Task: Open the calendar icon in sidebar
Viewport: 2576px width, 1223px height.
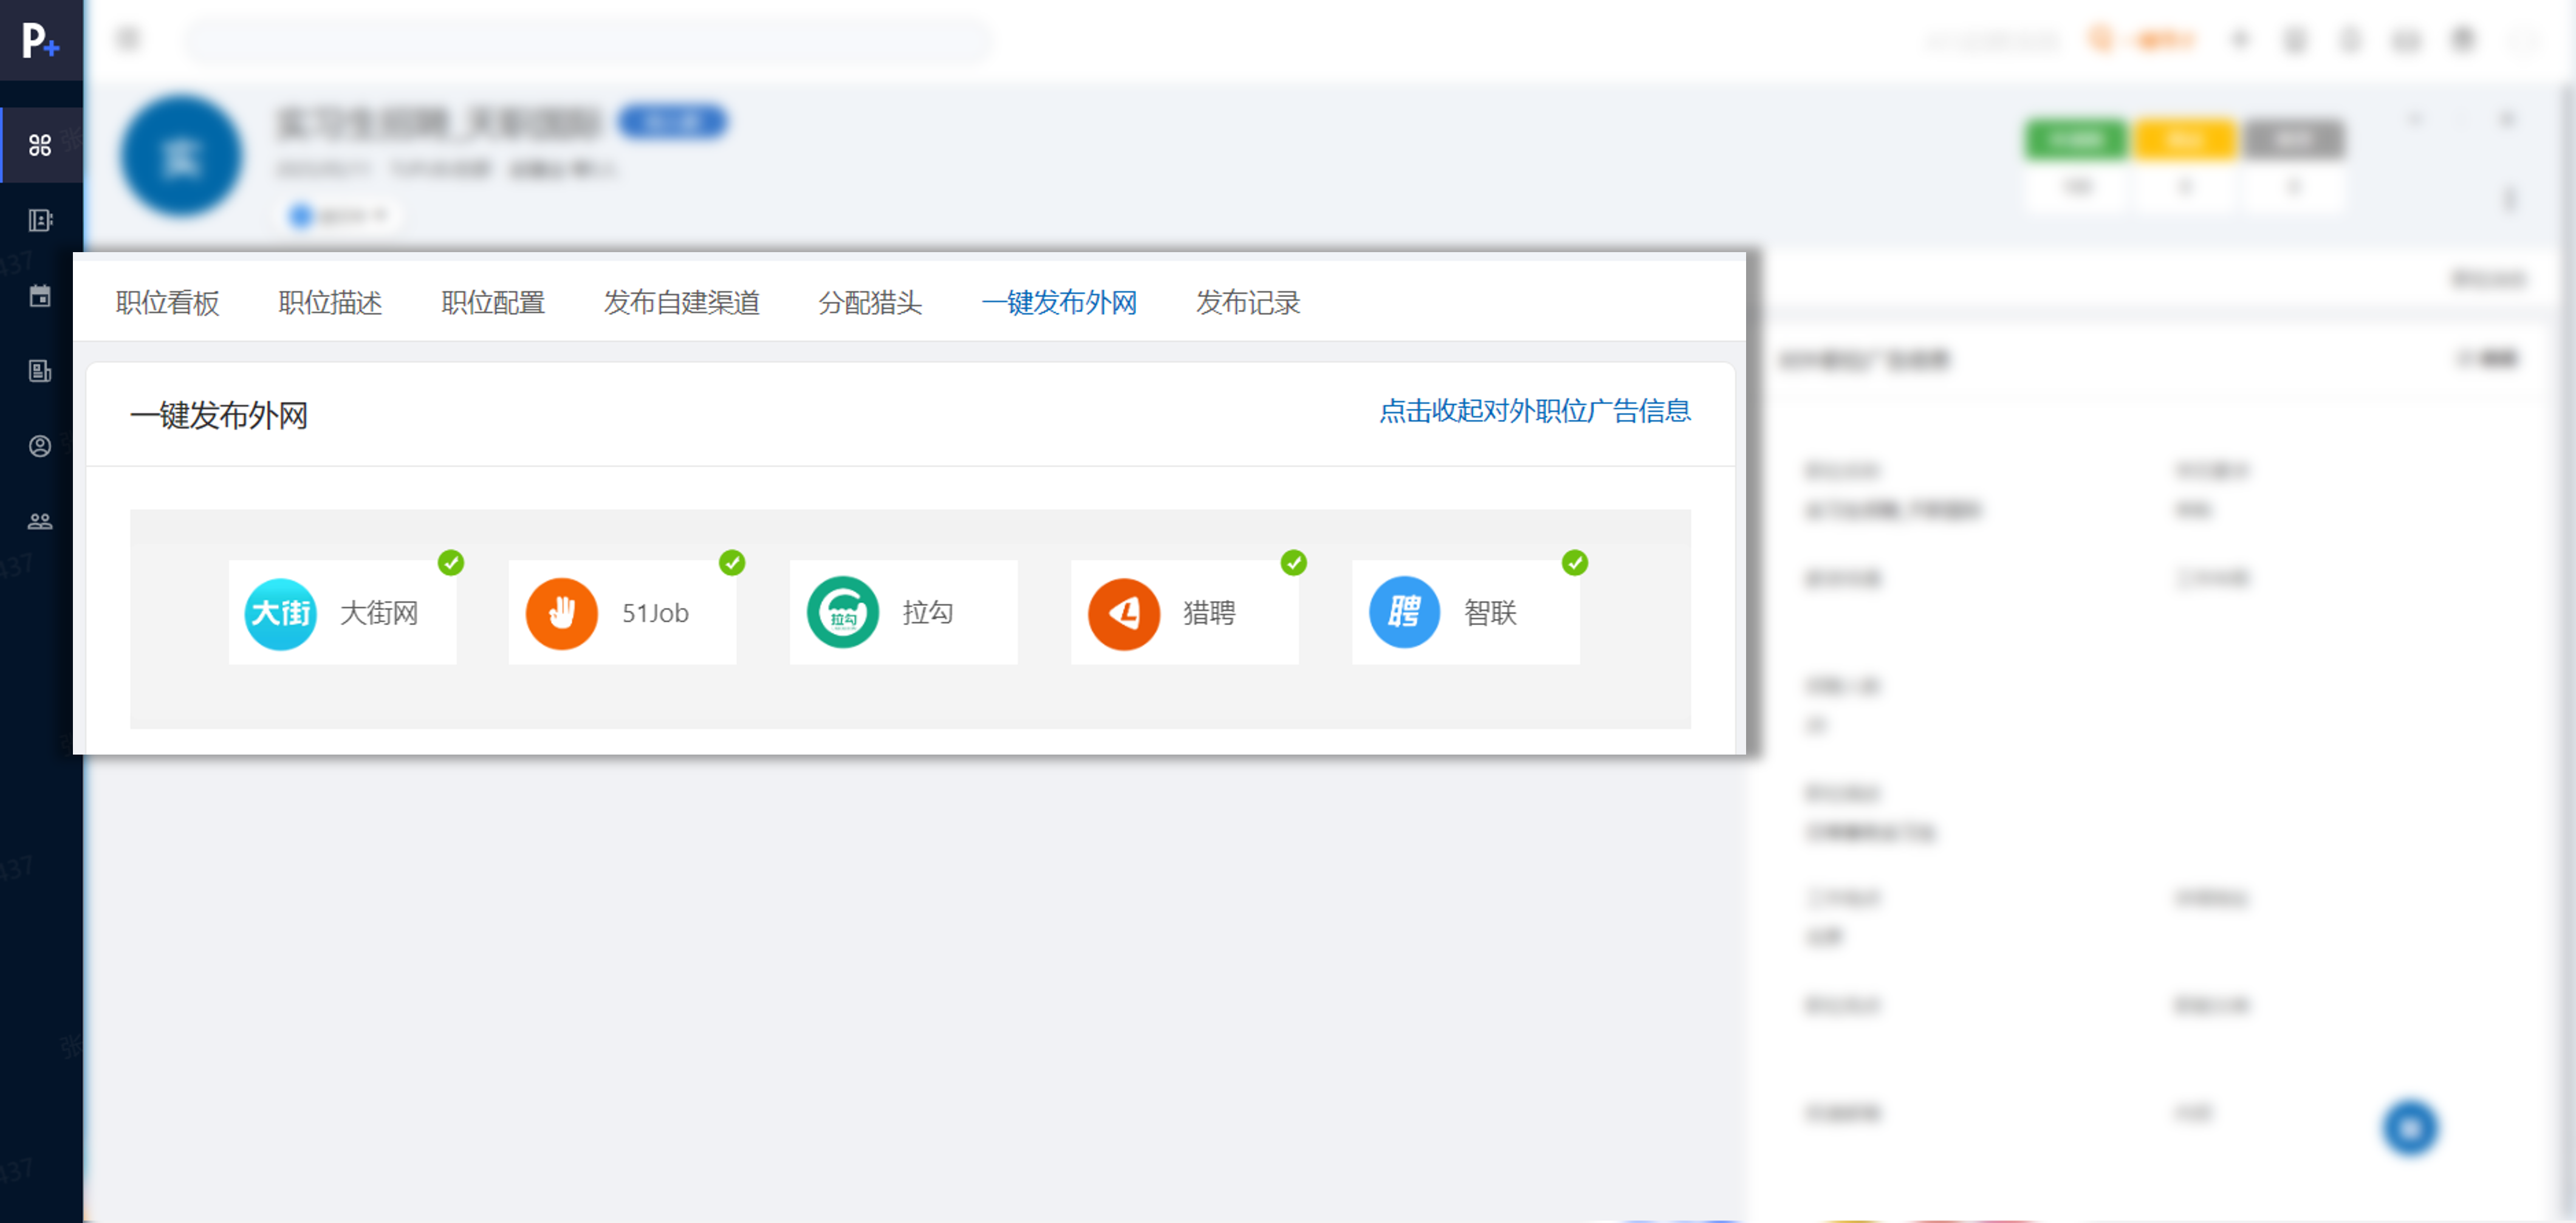Action: coord(40,296)
